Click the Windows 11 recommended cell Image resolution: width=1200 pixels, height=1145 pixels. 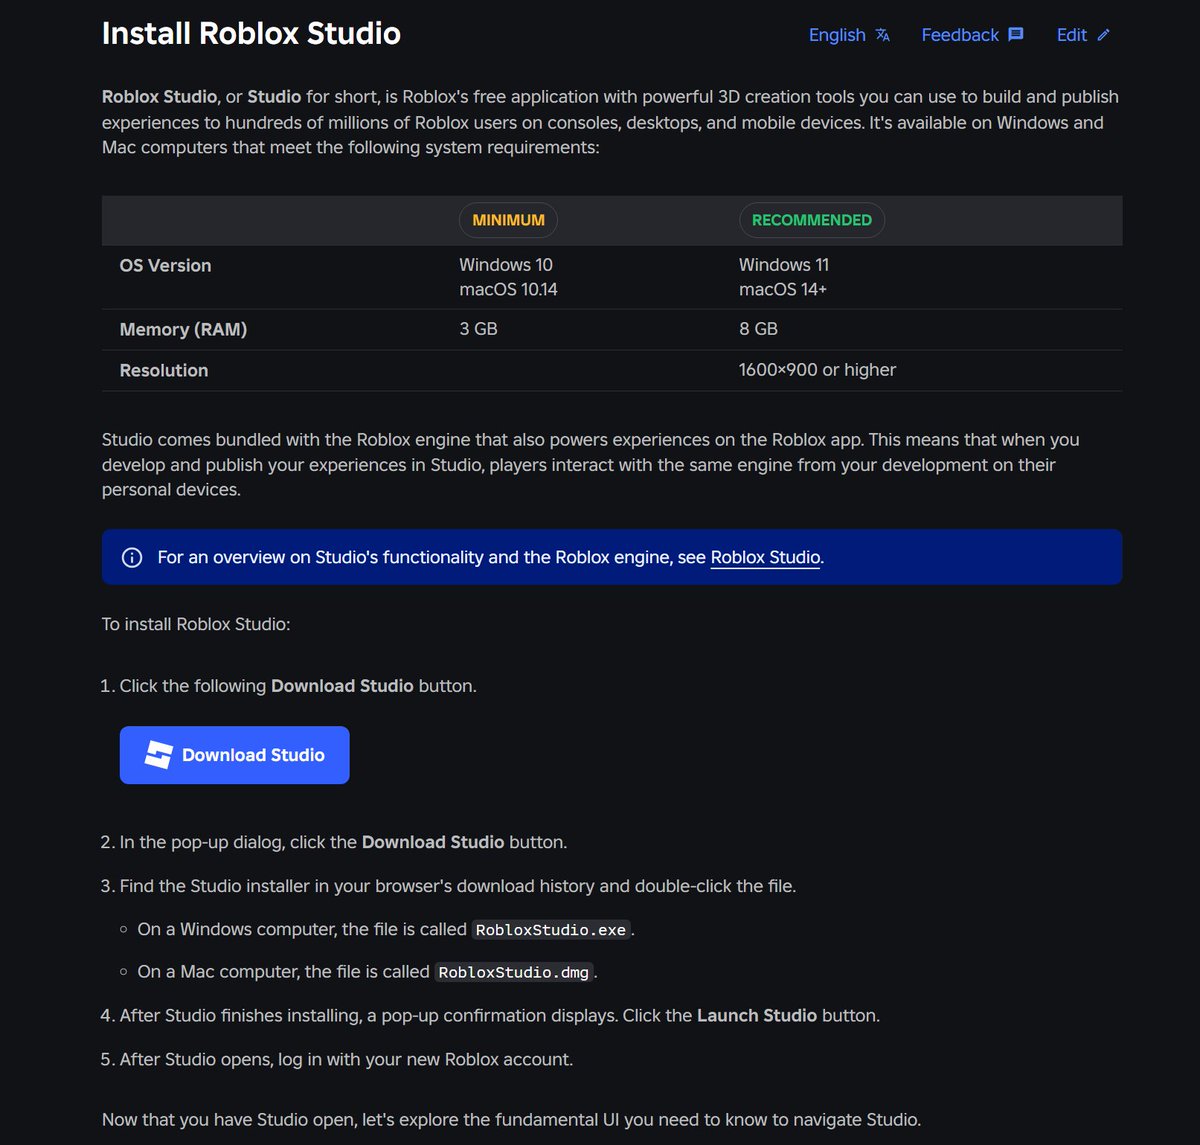(x=784, y=265)
